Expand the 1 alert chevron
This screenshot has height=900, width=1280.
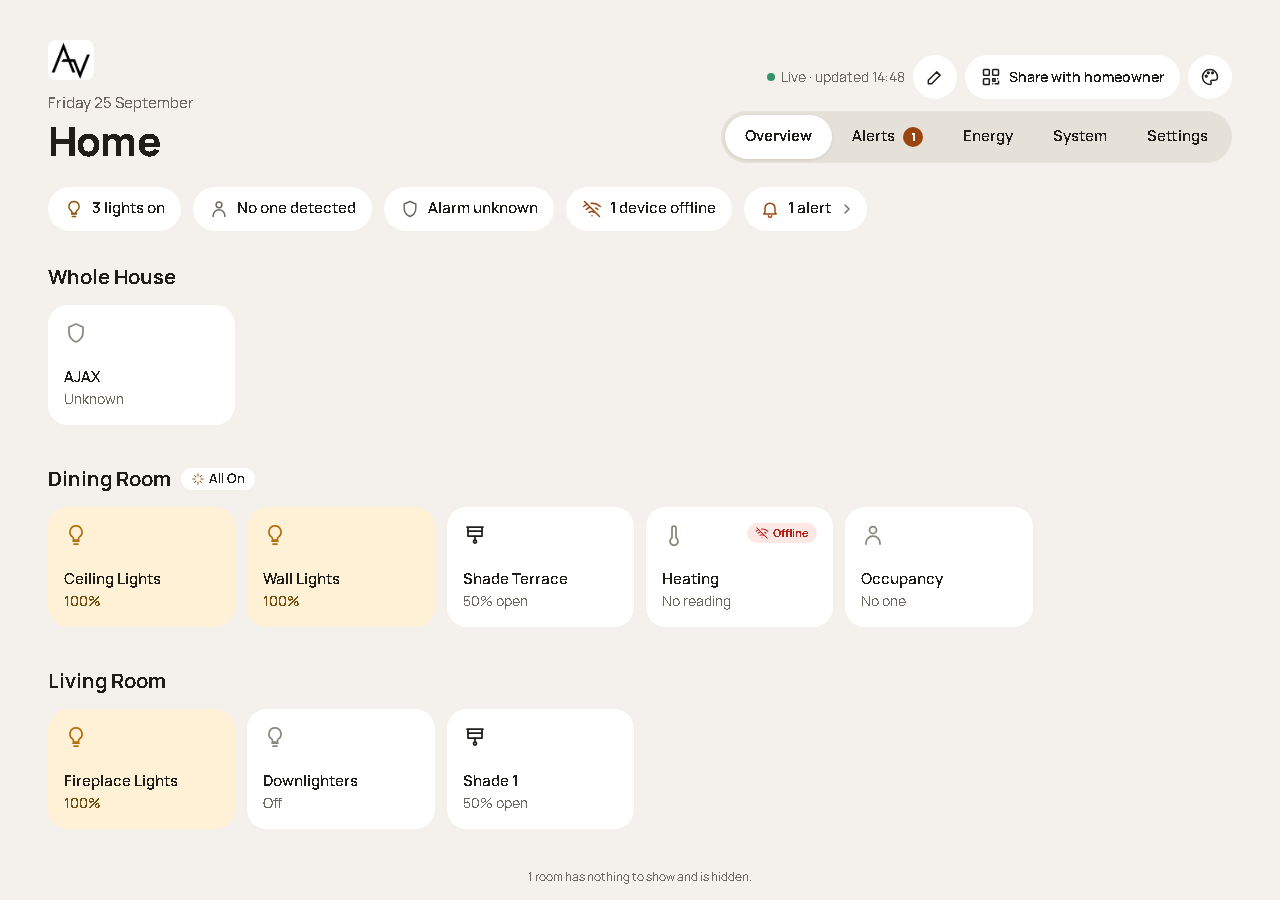pos(847,209)
